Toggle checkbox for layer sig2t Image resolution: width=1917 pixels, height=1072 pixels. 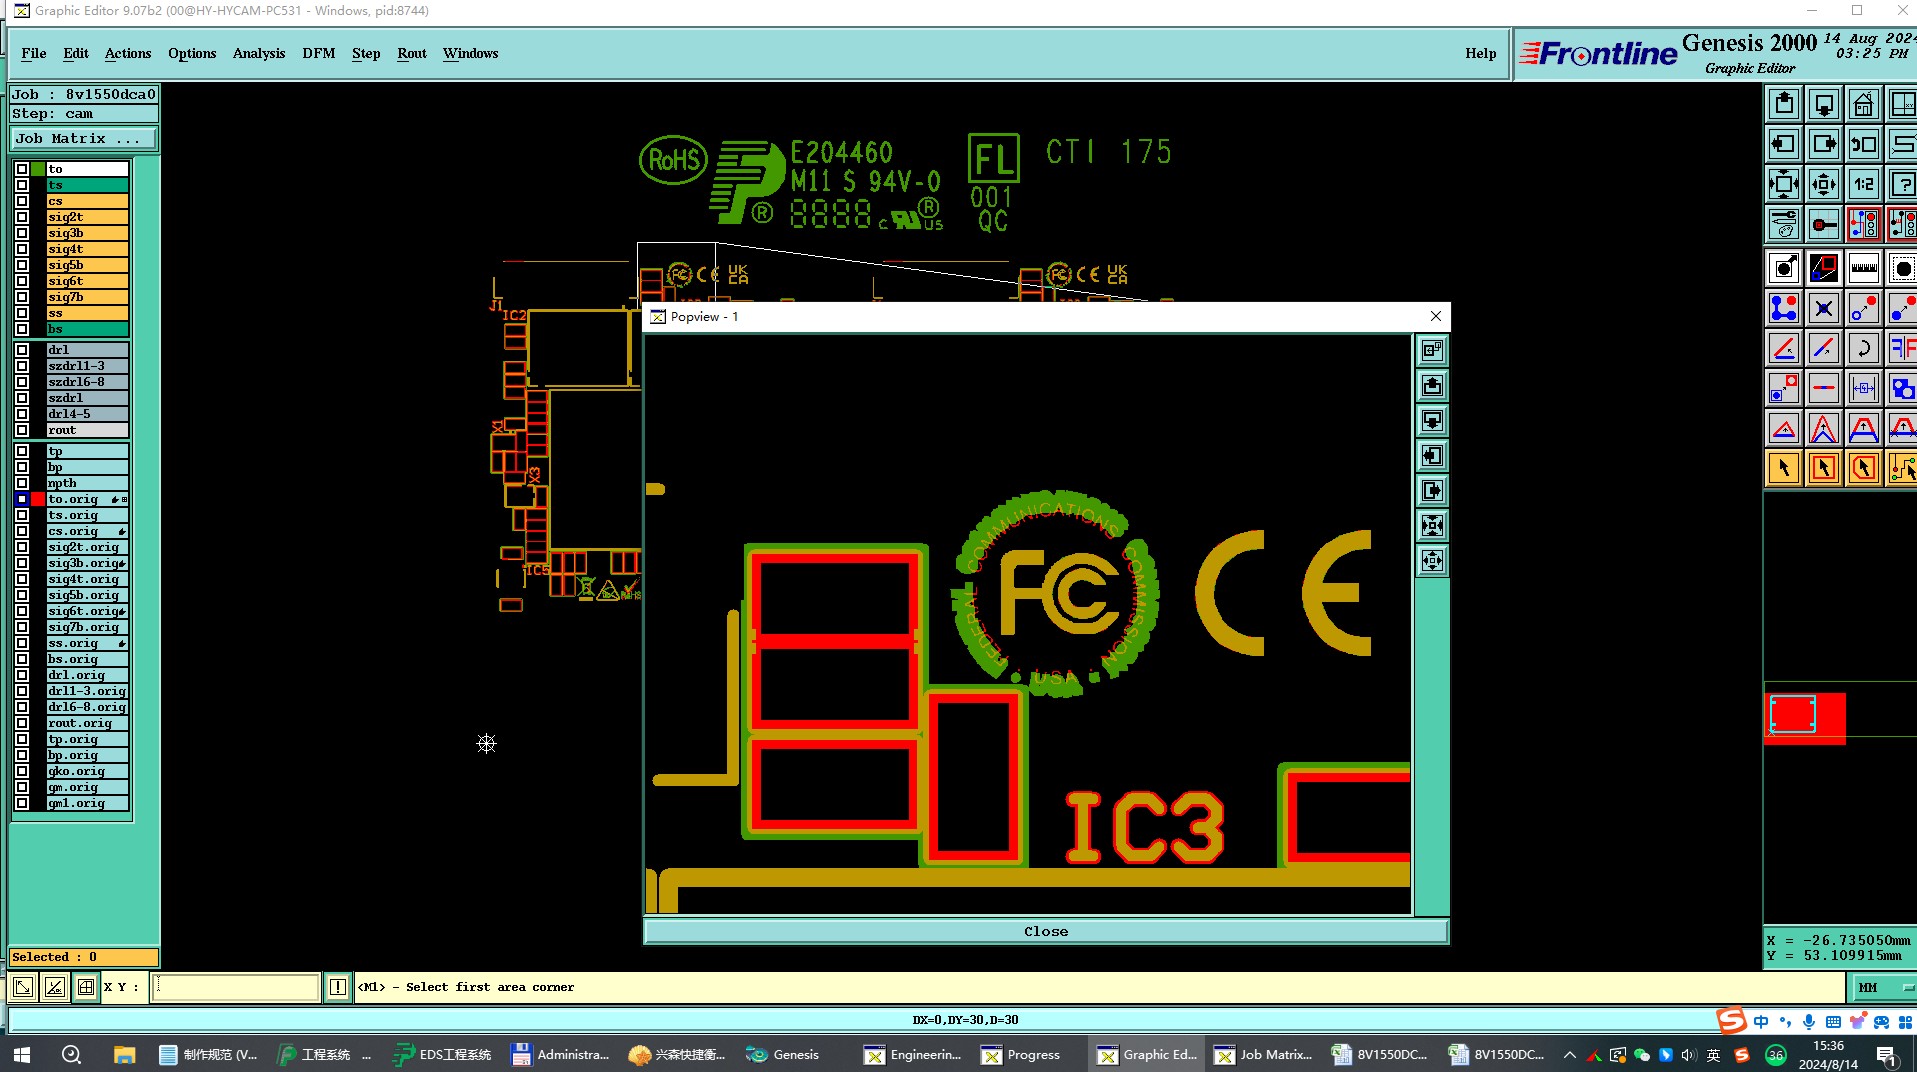coord(22,217)
